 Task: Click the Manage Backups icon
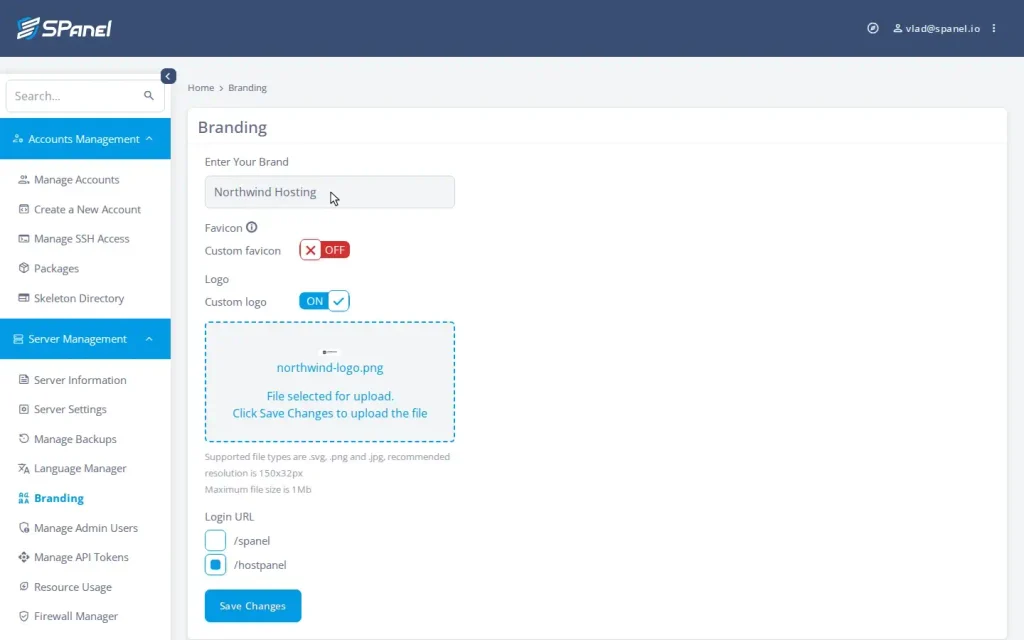pos(24,439)
